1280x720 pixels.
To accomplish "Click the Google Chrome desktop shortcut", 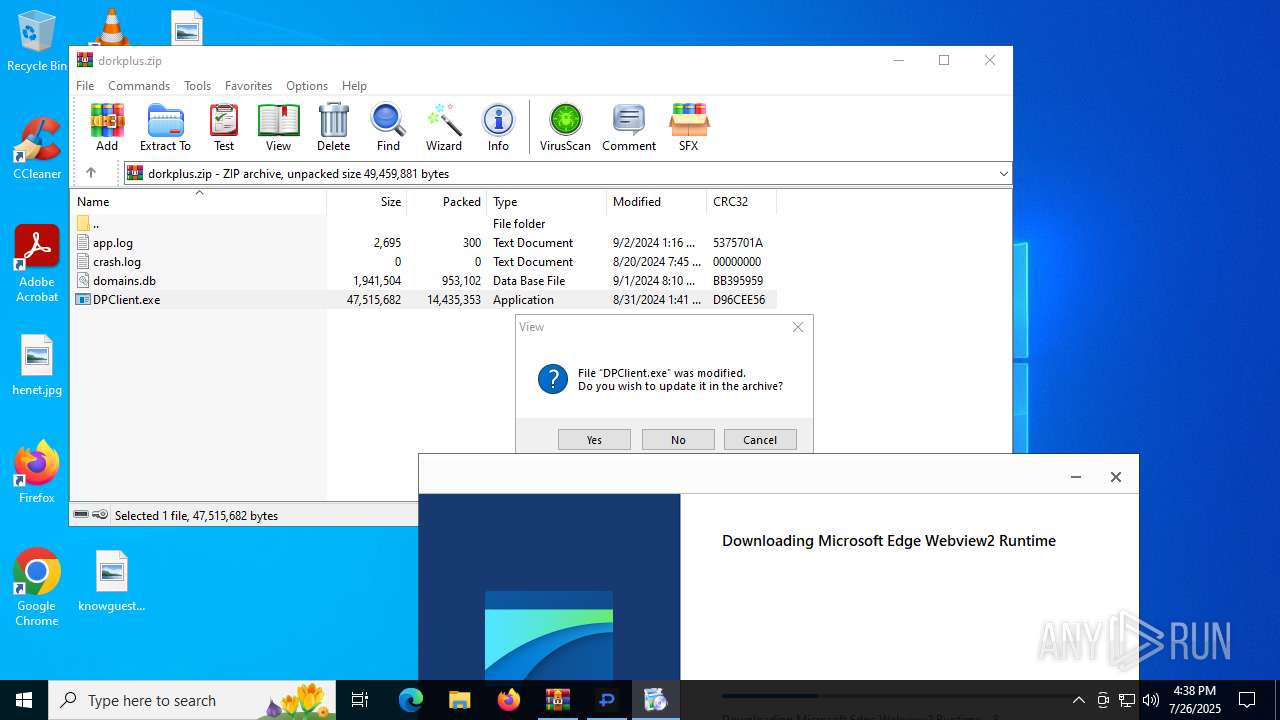I will [37, 587].
